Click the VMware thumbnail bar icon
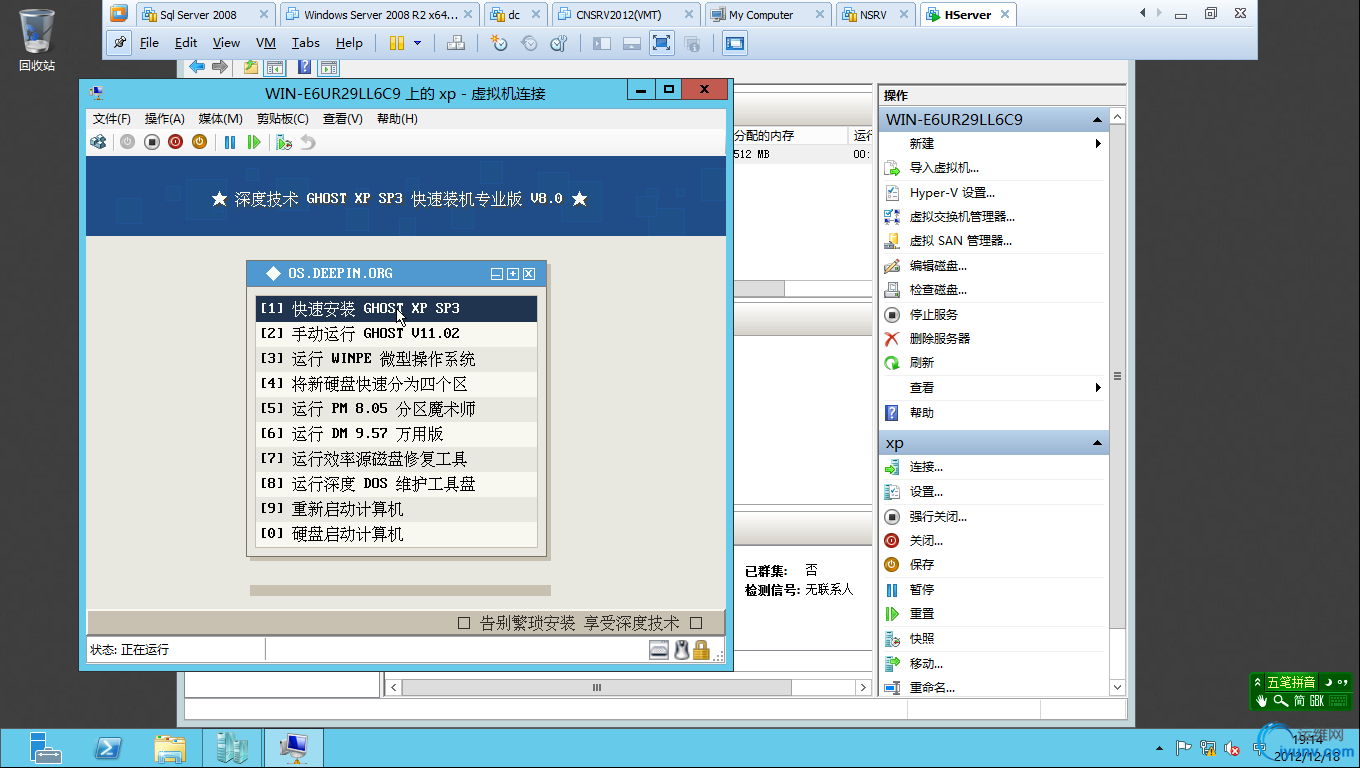The height and width of the screenshot is (768, 1360). click(x=631, y=43)
